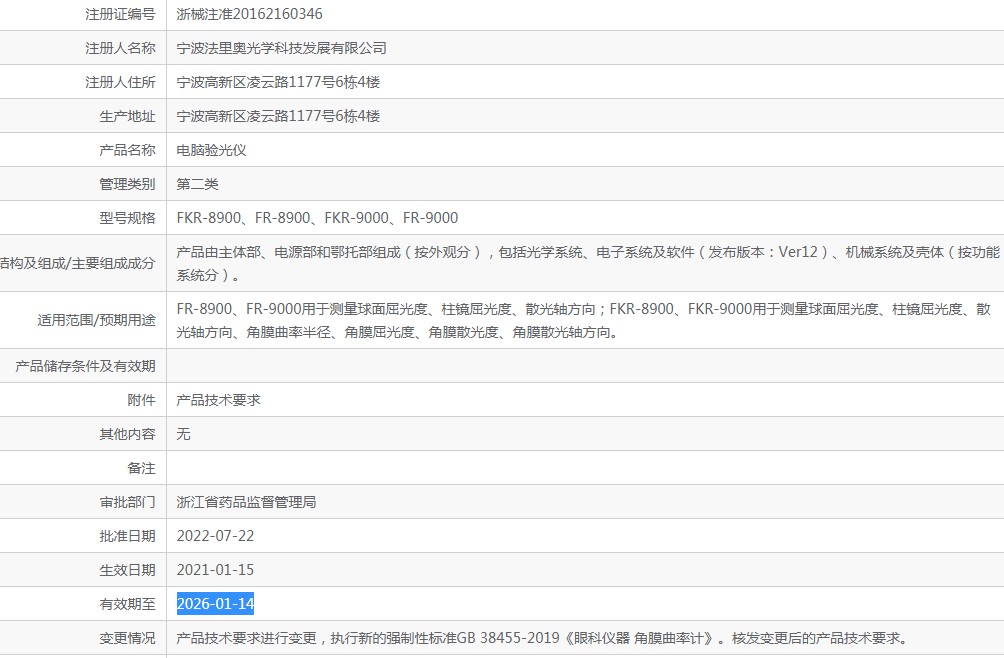This screenshot has width=1004, height=658.
Task: Click the 生产地址 label
Action: [127, 116]
